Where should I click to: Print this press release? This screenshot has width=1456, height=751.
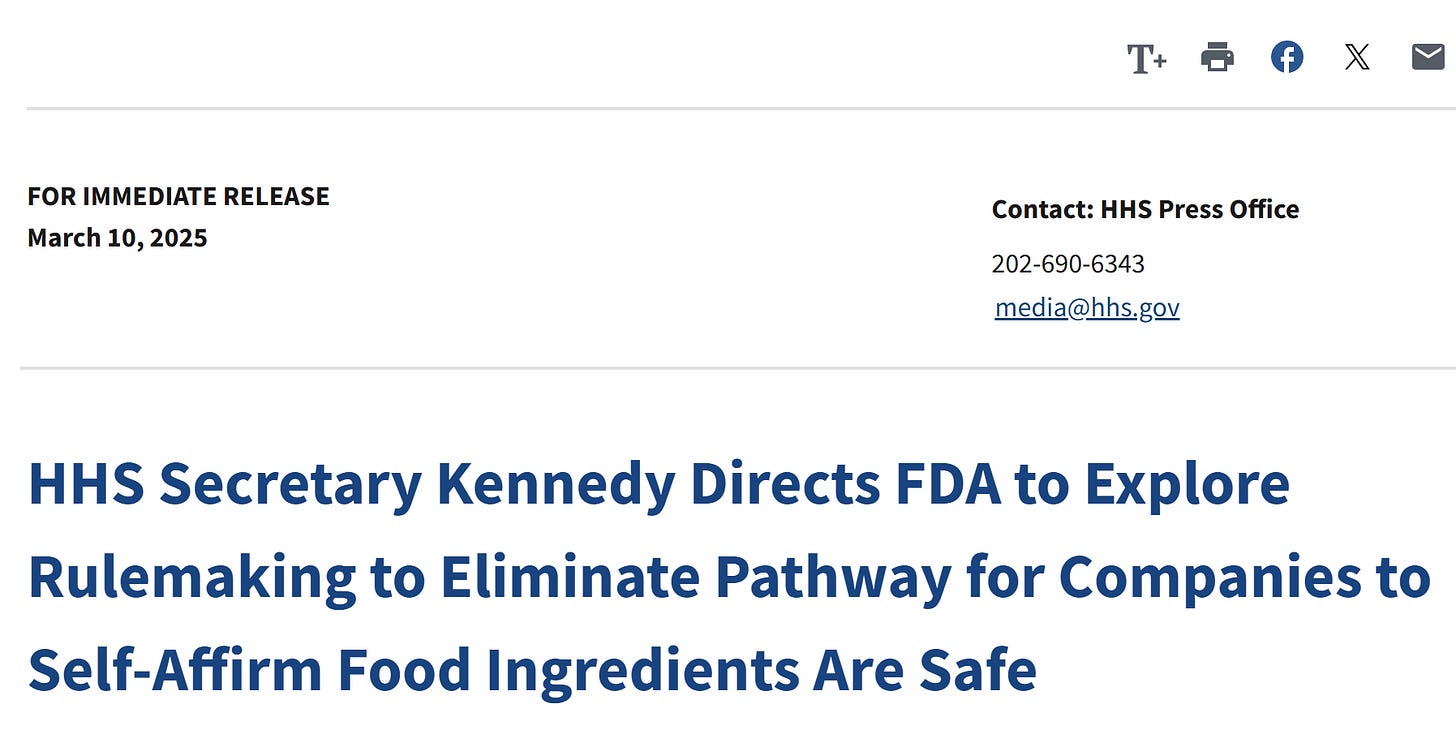(1217, 58)
